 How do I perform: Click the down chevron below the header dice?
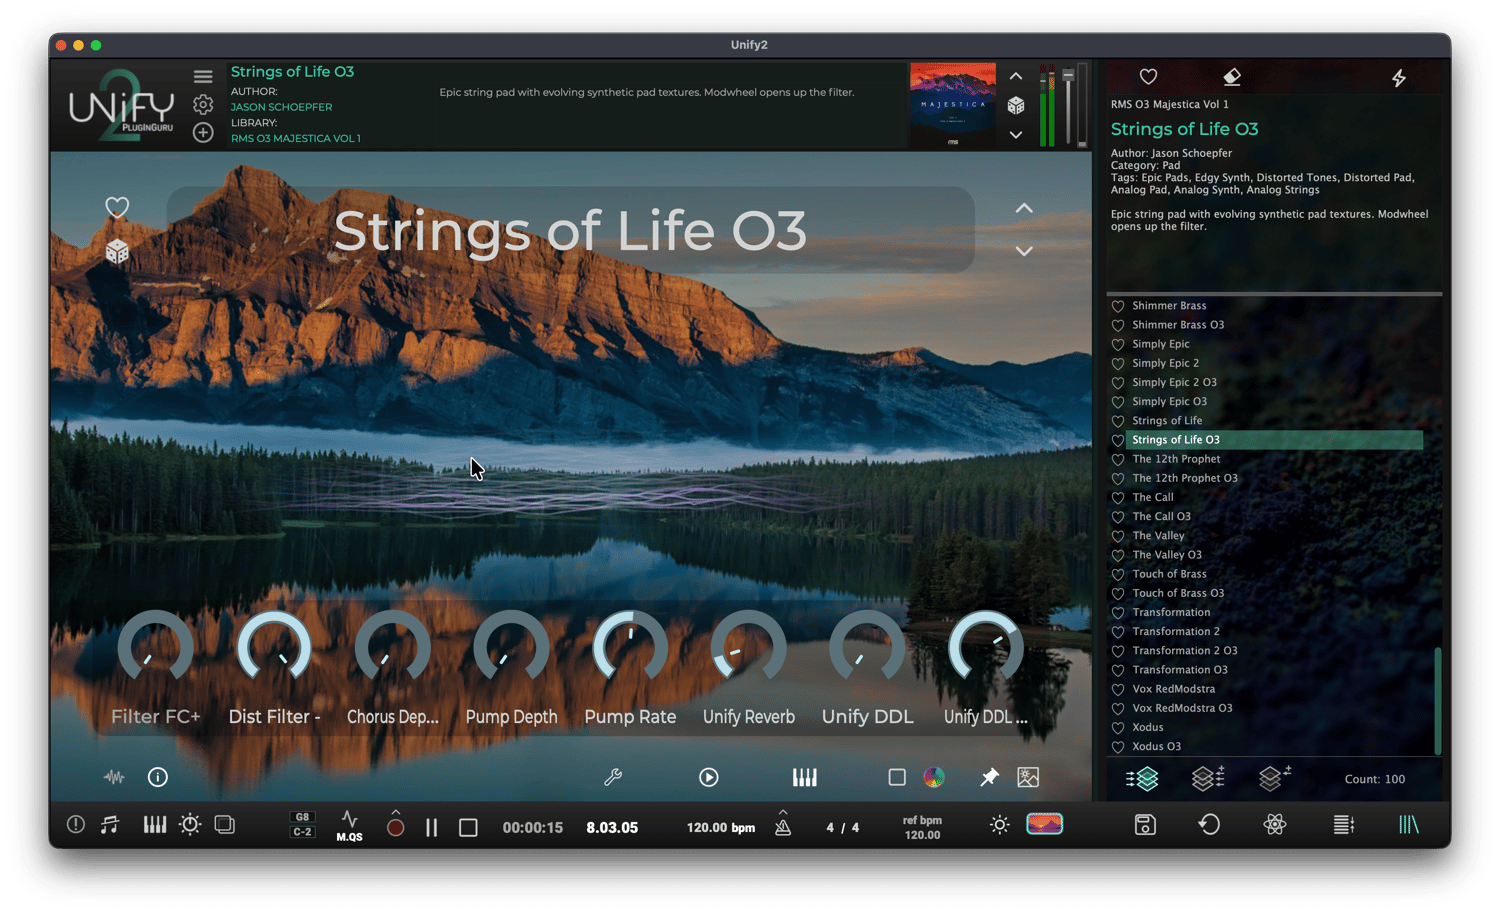1016,134
